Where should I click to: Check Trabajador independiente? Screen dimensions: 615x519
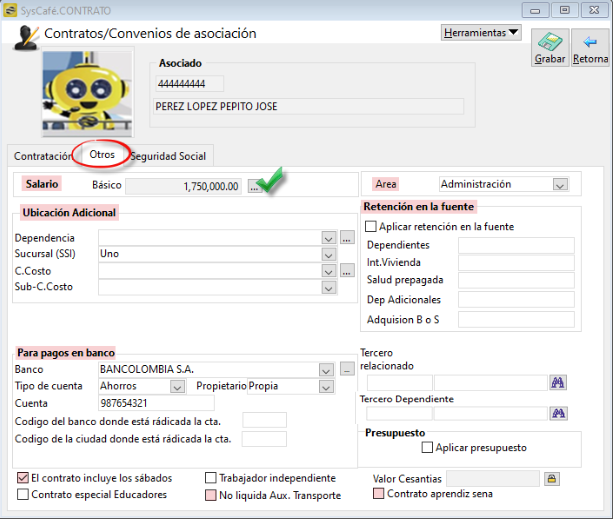coord(211,478)
